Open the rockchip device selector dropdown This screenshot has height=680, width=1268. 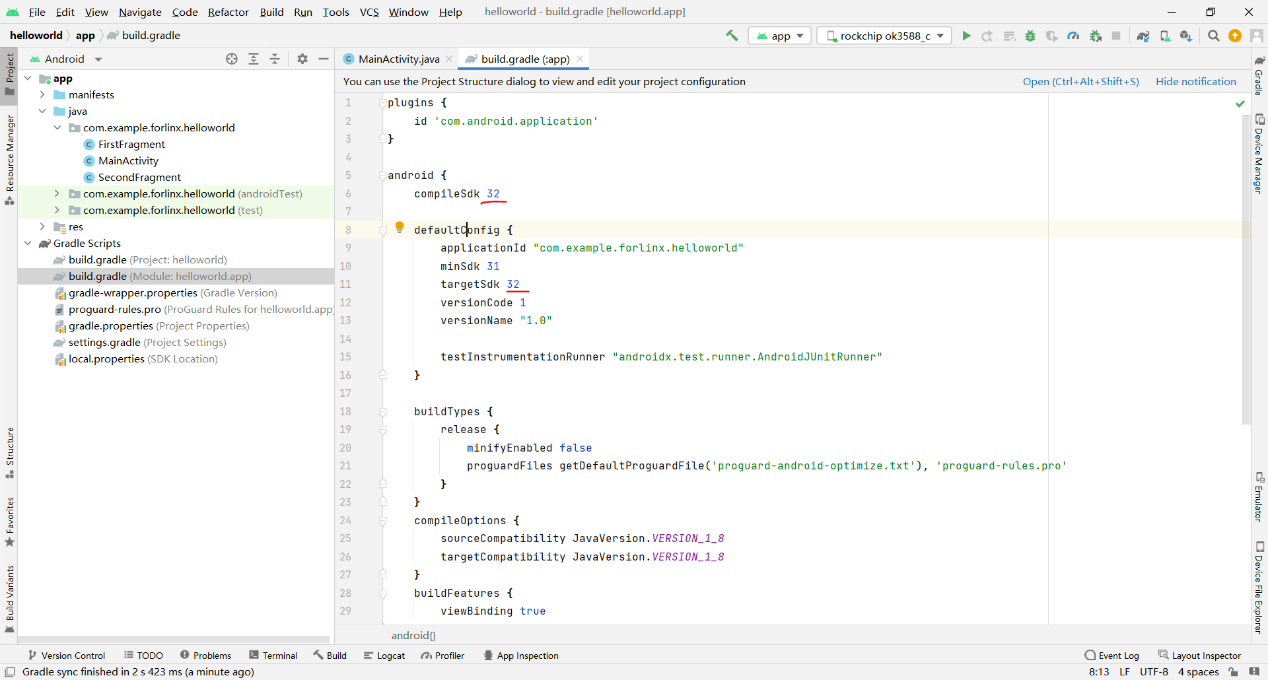click(x=882, y=36)
